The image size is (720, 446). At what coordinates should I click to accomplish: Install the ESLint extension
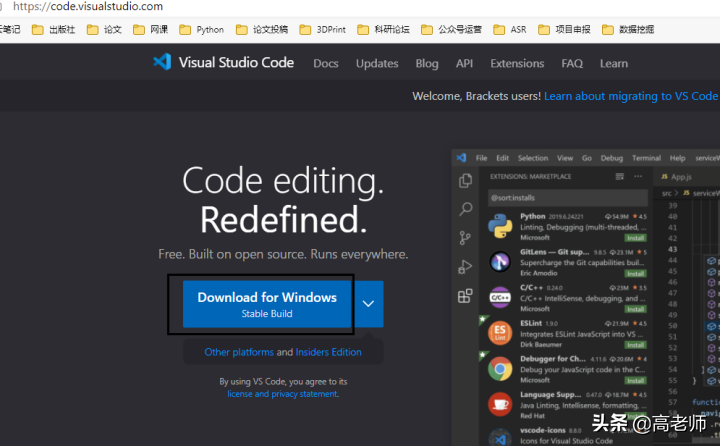coord(636,345)
